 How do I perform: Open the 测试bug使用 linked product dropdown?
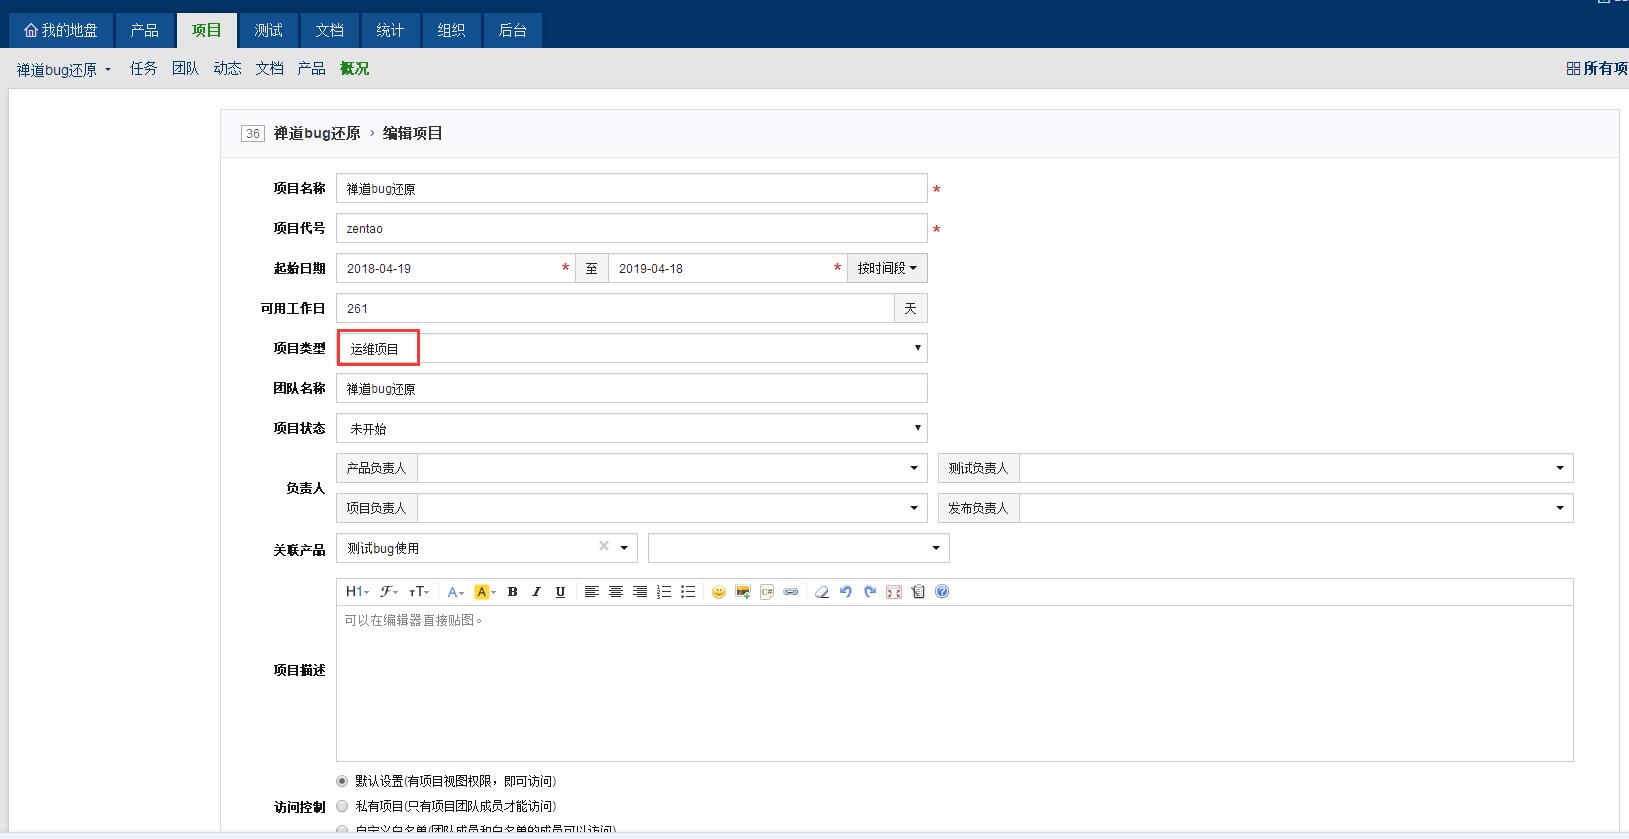pyautogui.click(x=487, y=548)
